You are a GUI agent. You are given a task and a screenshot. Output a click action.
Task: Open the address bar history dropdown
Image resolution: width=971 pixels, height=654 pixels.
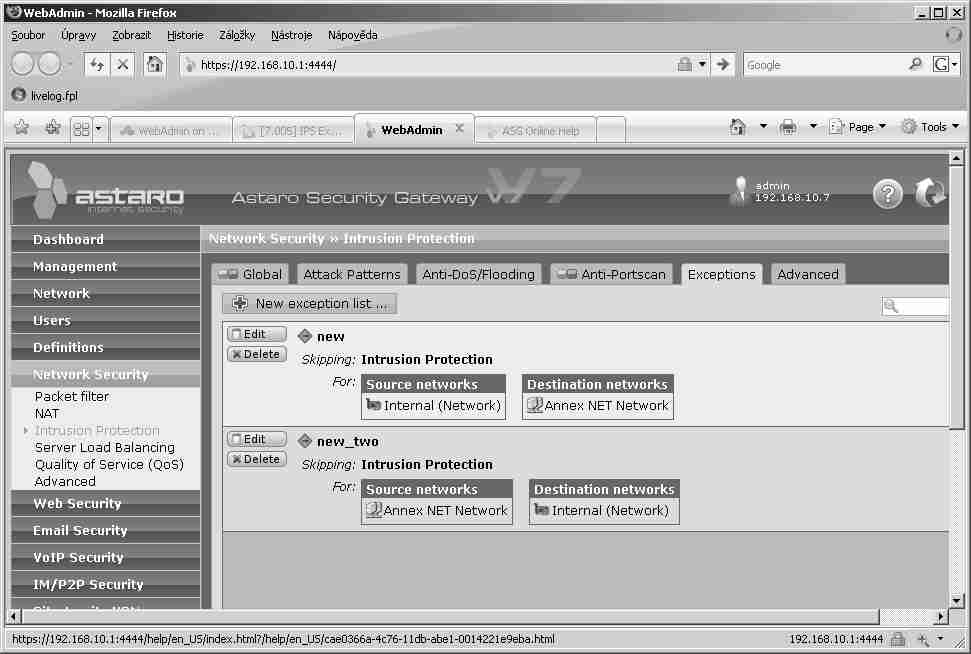click(x=702, y=64)
